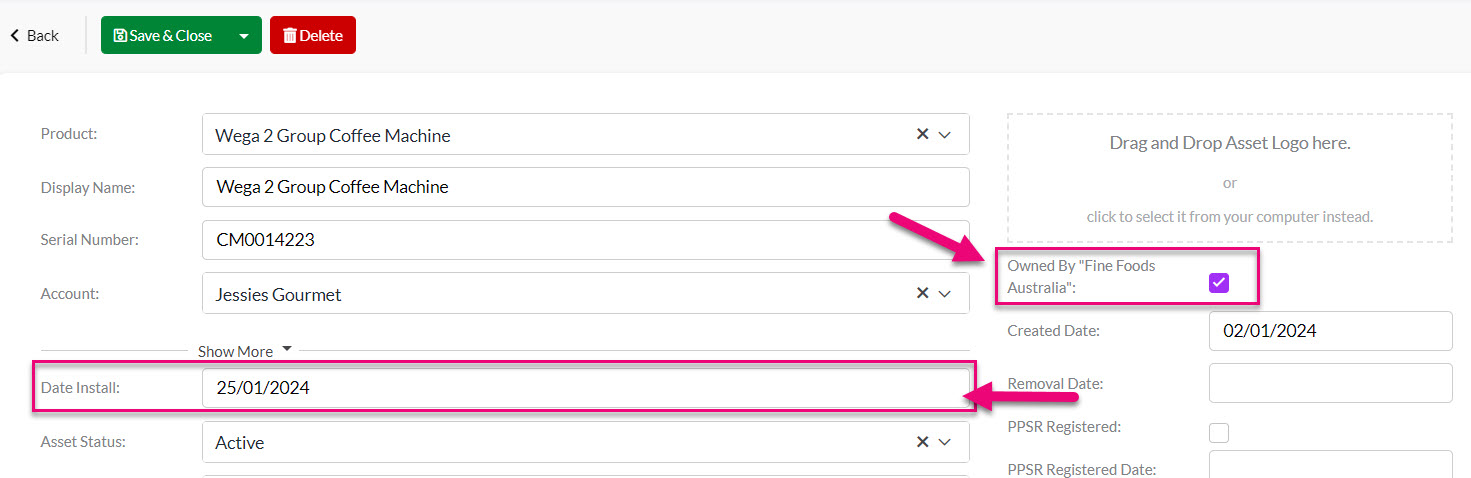Select the Date Install field

[x=586, y=388]
